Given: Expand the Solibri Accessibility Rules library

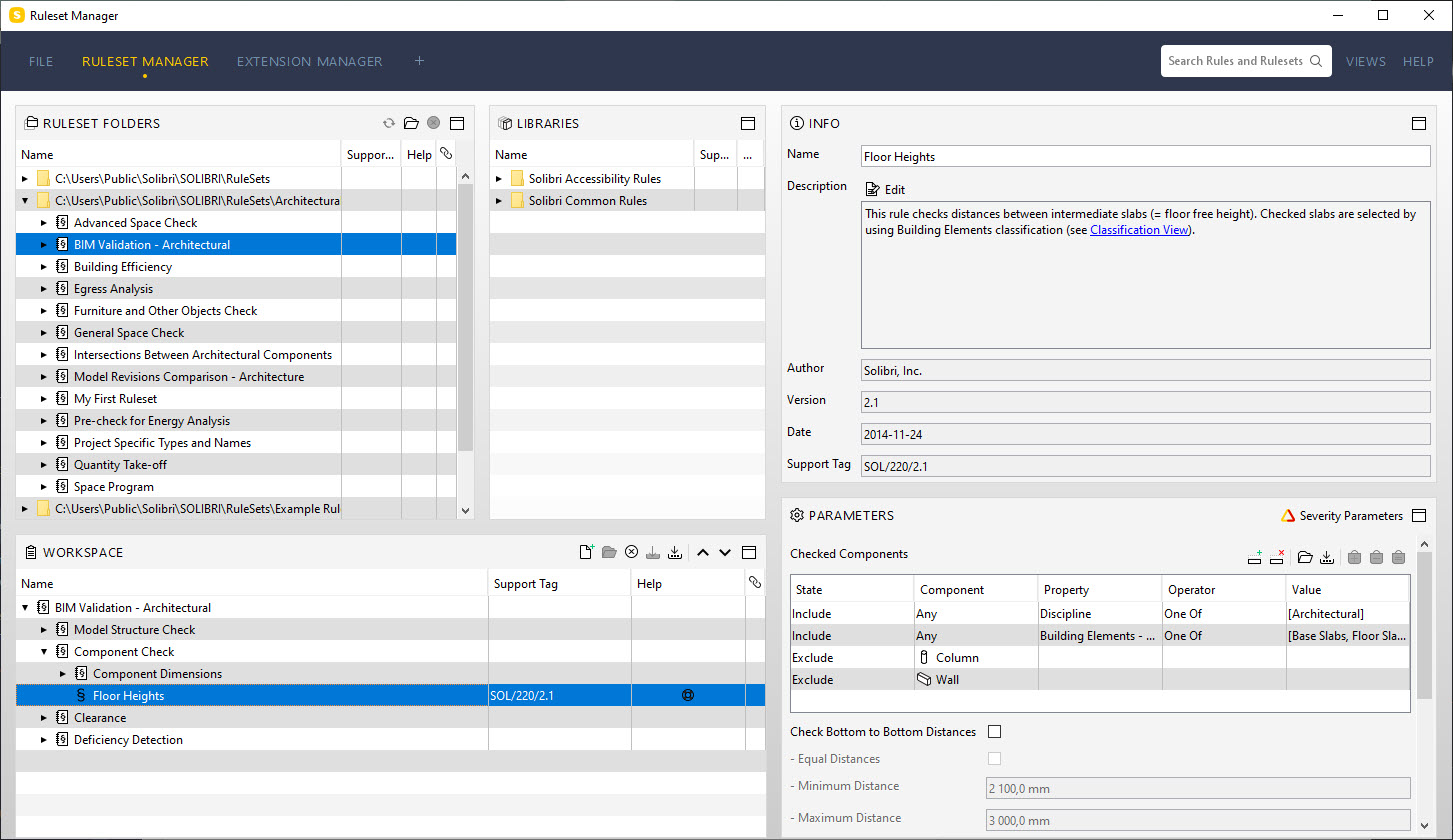Looking at the screenshot, I should 499,179.
